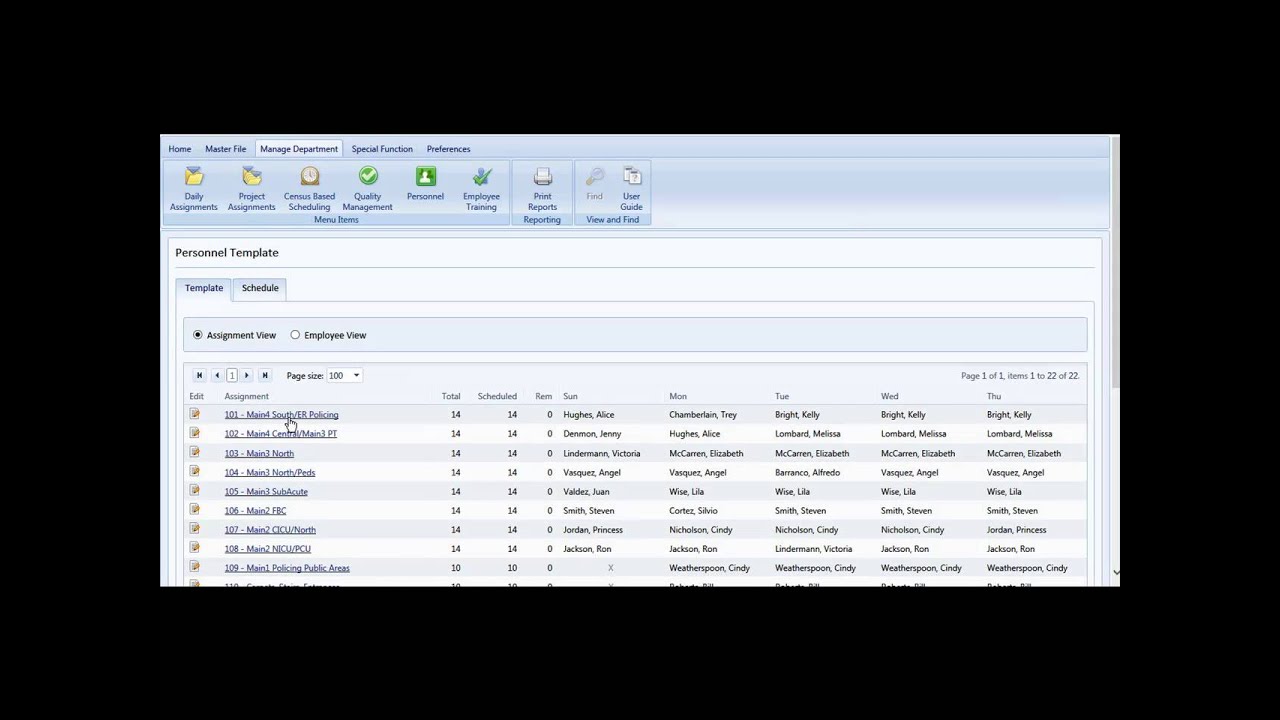Edit row 108 - Main2 NICU/PCU
The image size is (1280, 720).
tap(195, 547)
